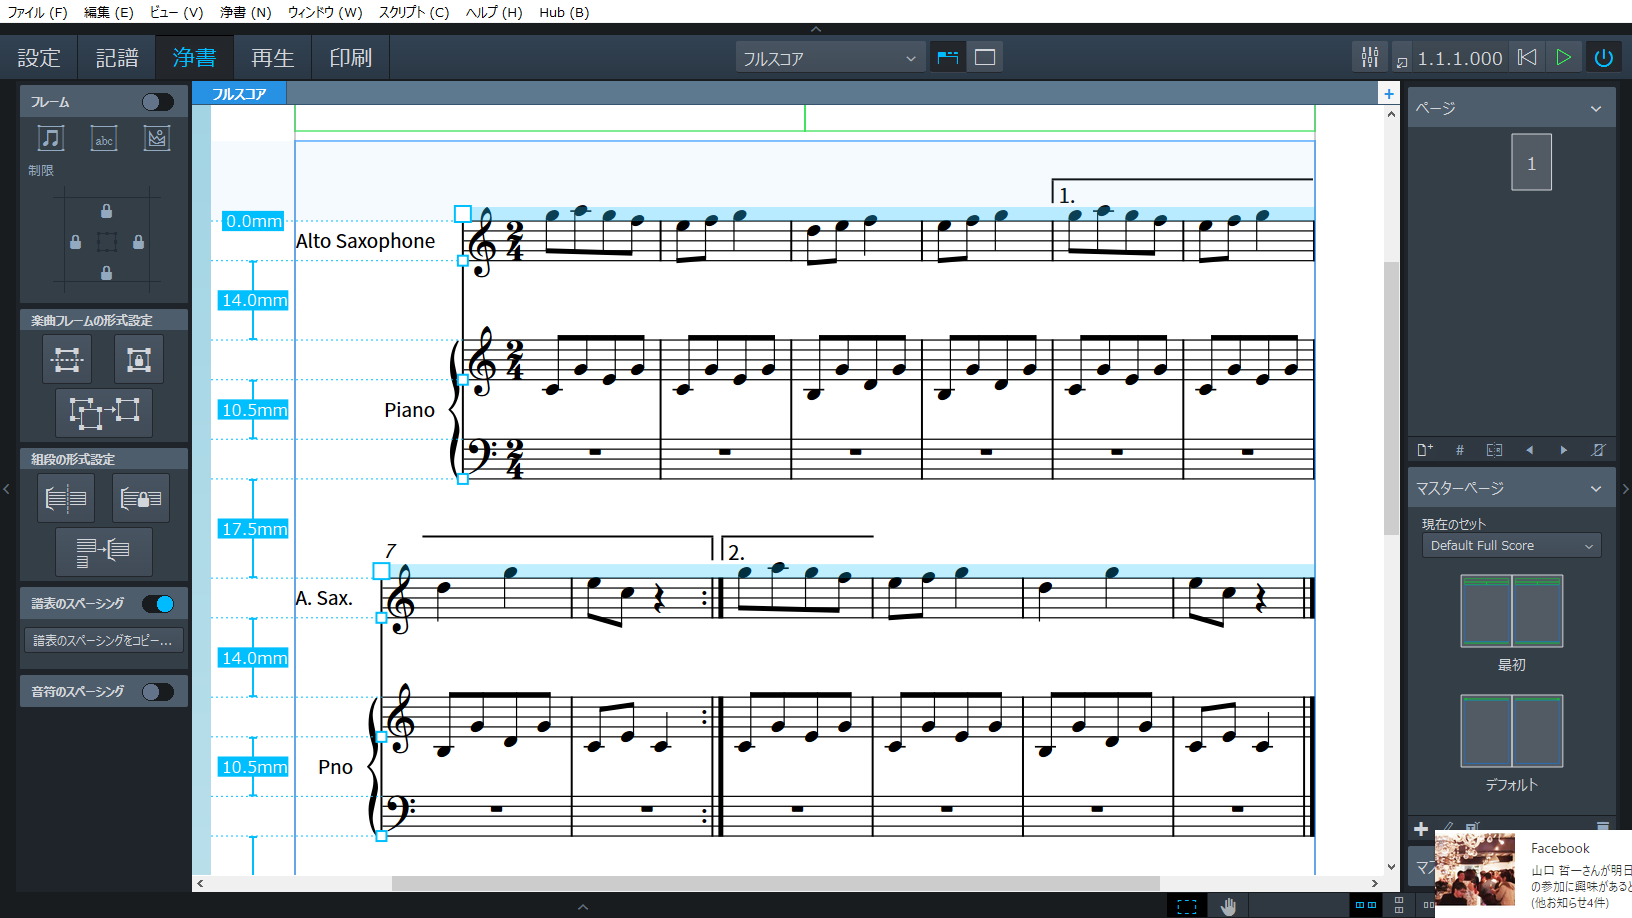This screenshot has height=918, width=1632.
Task: Select the music frame tool
Action: click(x=50, y=138)
